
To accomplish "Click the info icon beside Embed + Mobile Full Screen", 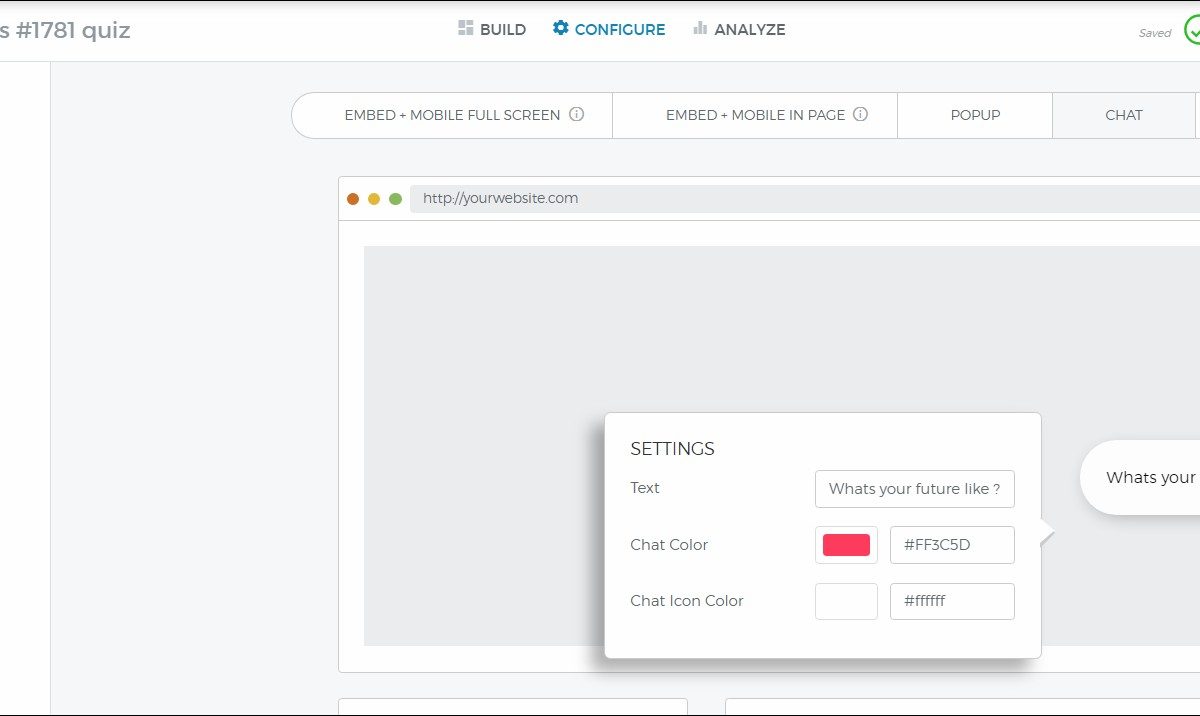I will click(577, 114).
